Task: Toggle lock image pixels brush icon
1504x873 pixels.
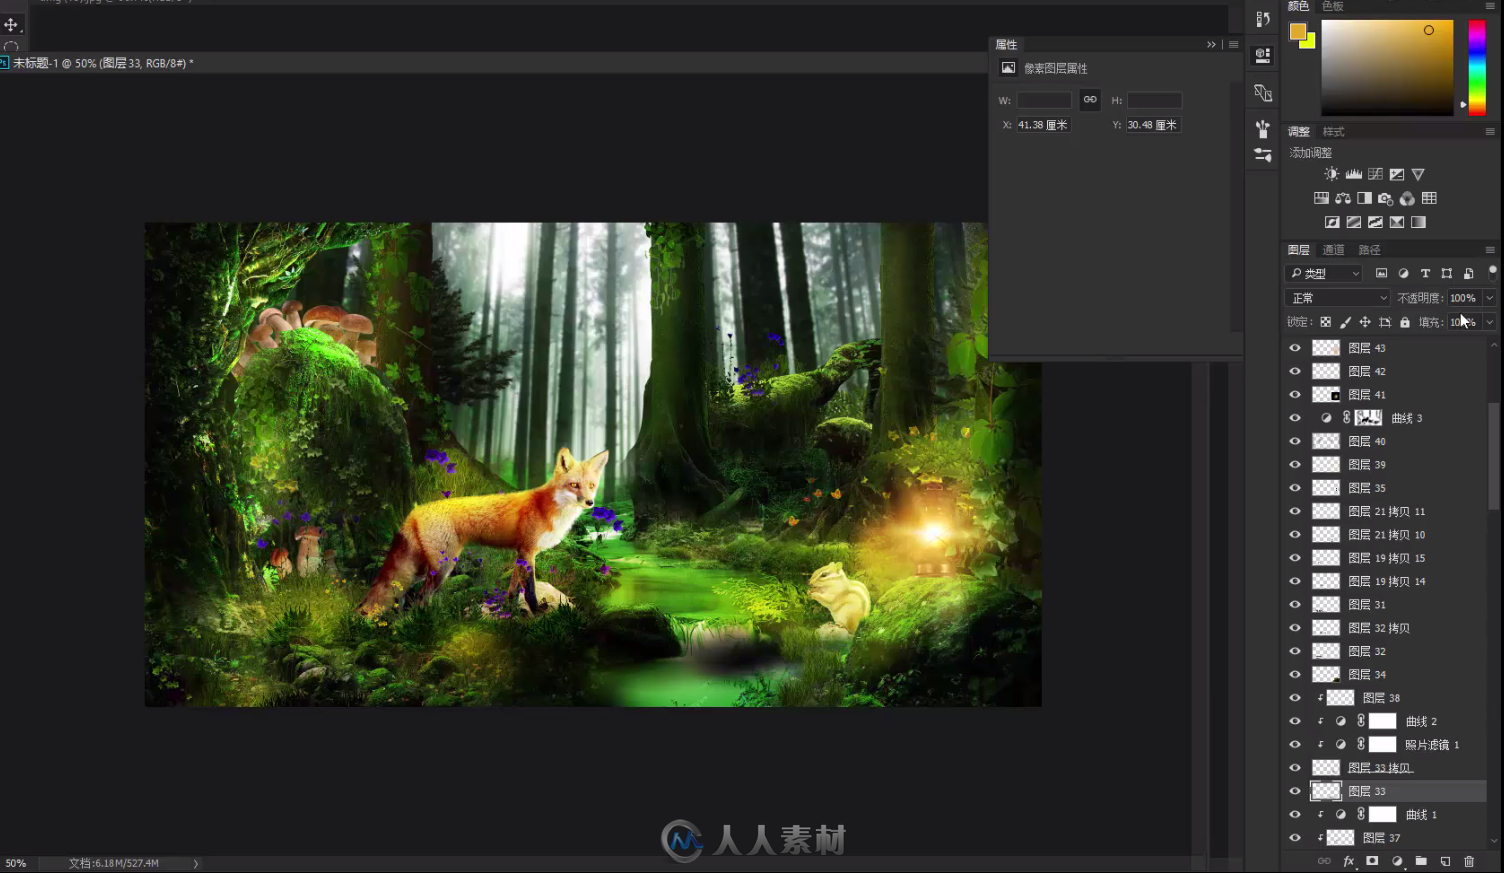Action: click(x=1345, y=322)
